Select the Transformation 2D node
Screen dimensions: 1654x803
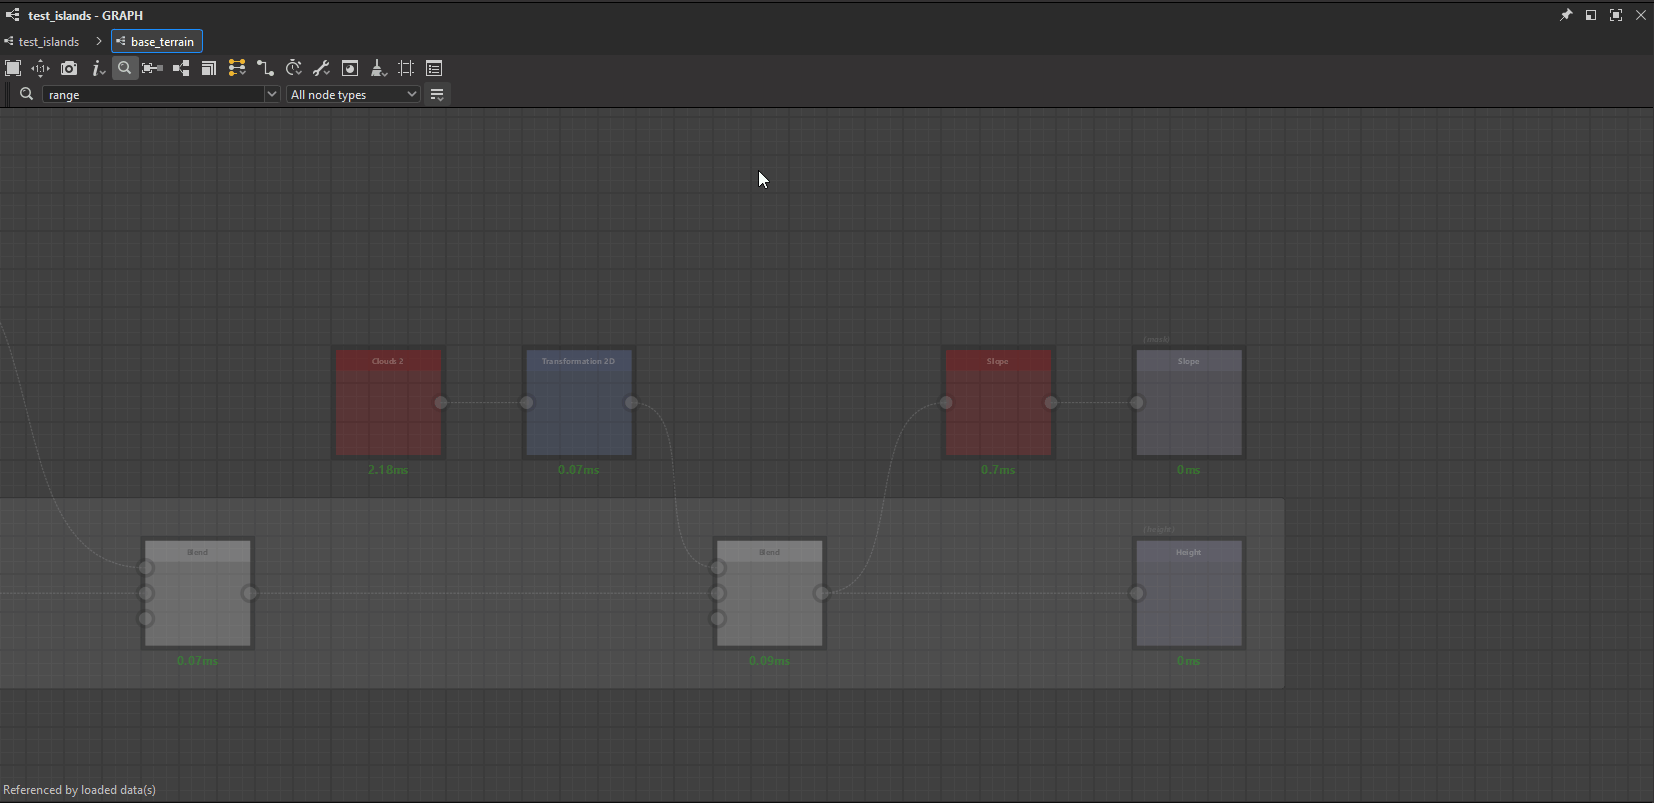(x=579, y=403)
